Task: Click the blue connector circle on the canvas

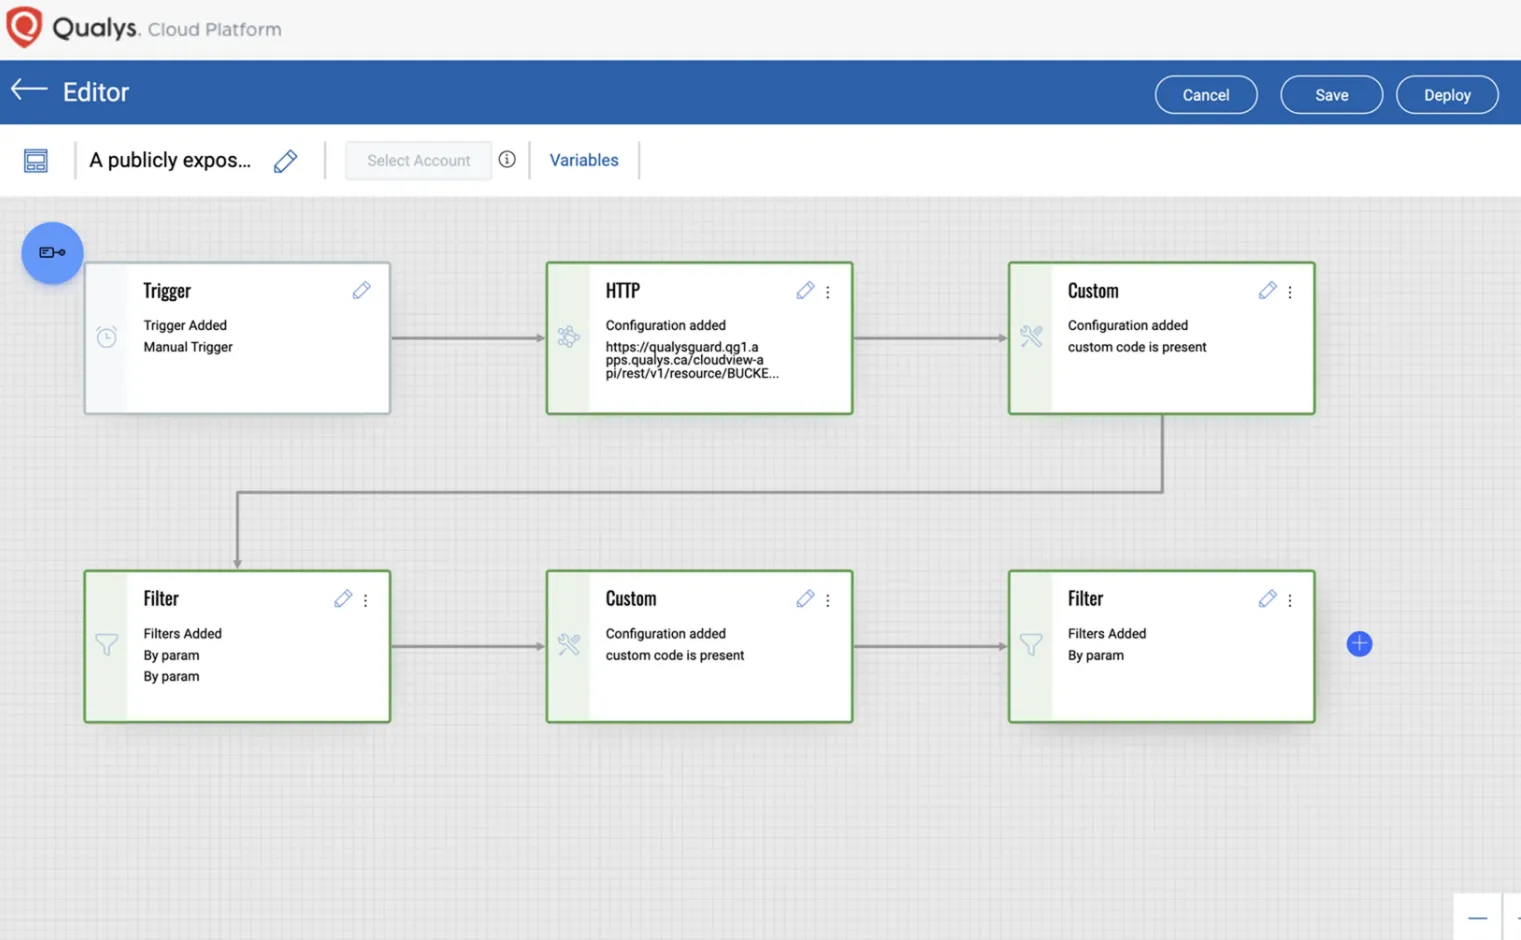Action: pyautogui.click(x=52, y=253)
